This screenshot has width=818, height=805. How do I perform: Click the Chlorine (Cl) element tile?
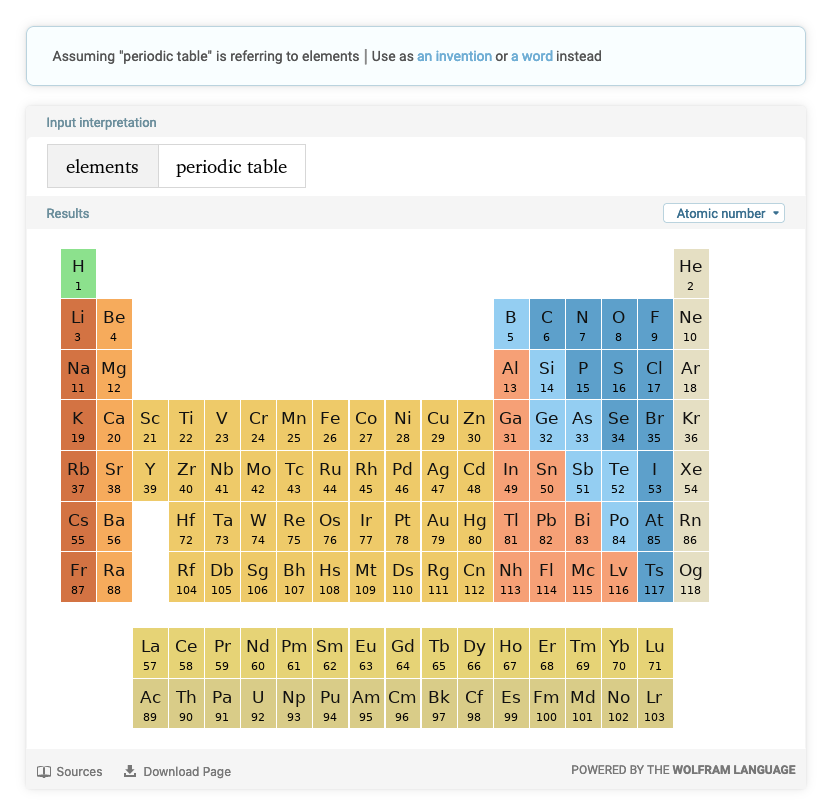(x=654, y=375)
